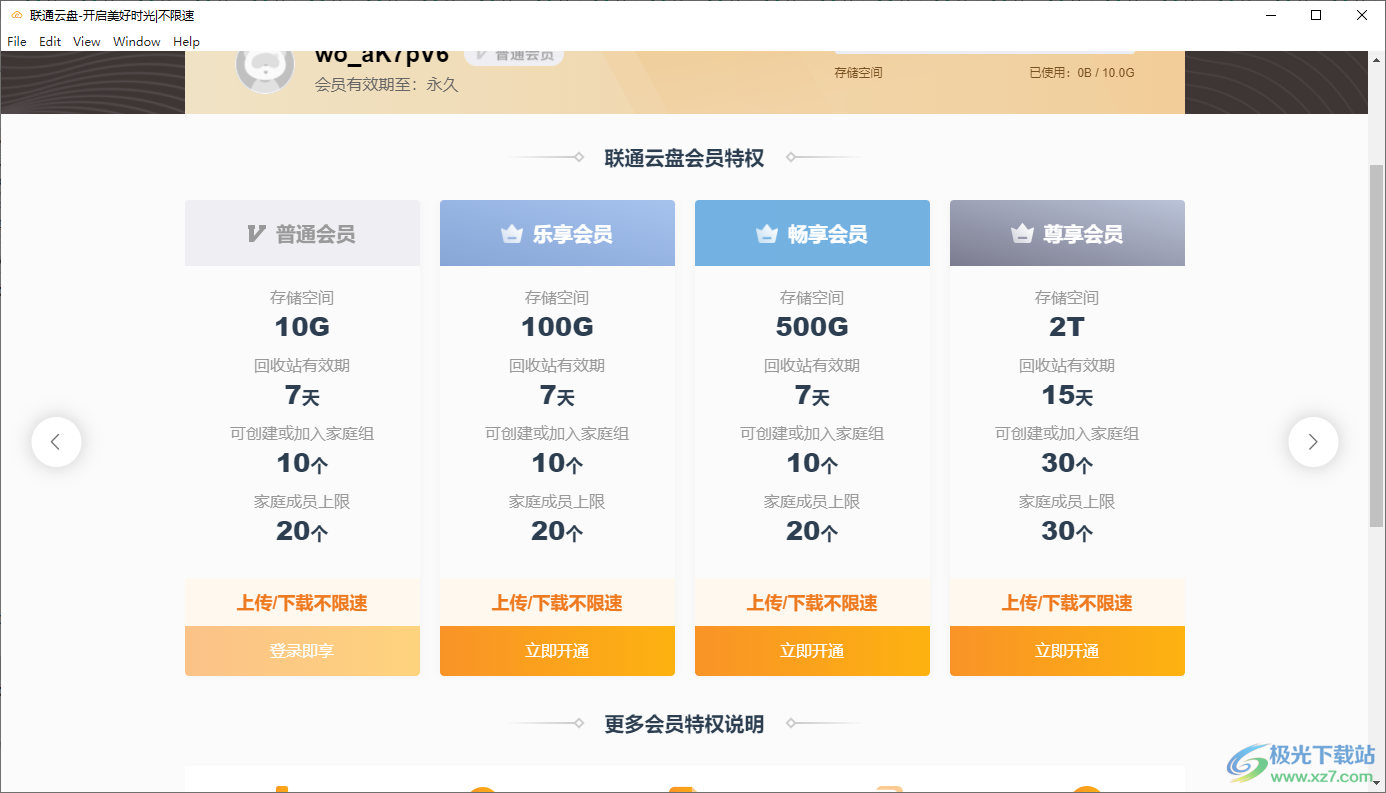Select the 普通会员 card header
The width and height of the screenshot is (1386, 793).
pos(302,233)
